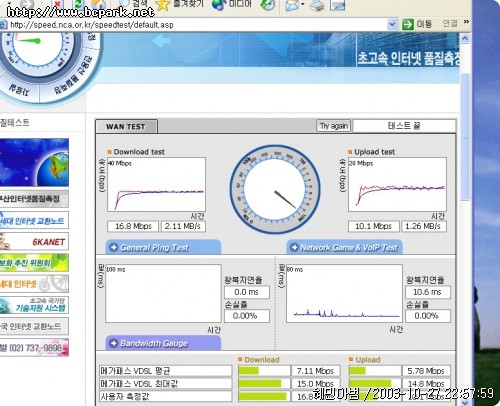Open the General Ping Test section

tap(163, 247)
